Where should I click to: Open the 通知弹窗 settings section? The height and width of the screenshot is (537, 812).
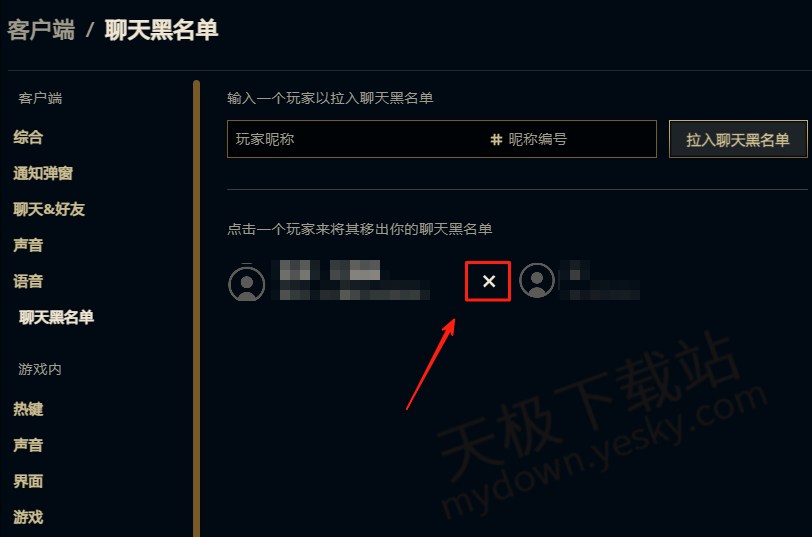43,173
